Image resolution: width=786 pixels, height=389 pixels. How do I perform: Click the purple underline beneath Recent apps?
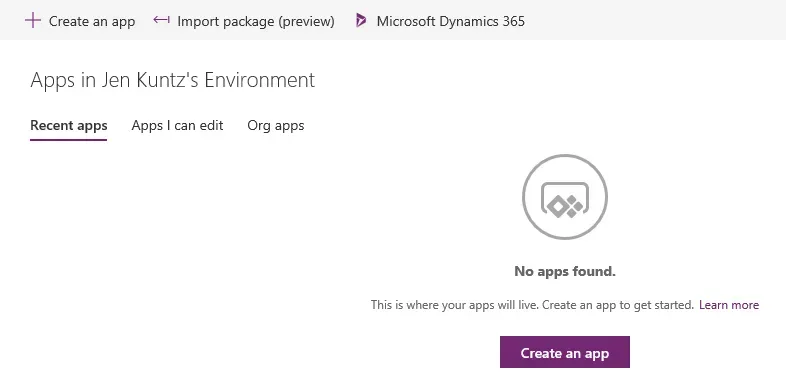[69, 139]
